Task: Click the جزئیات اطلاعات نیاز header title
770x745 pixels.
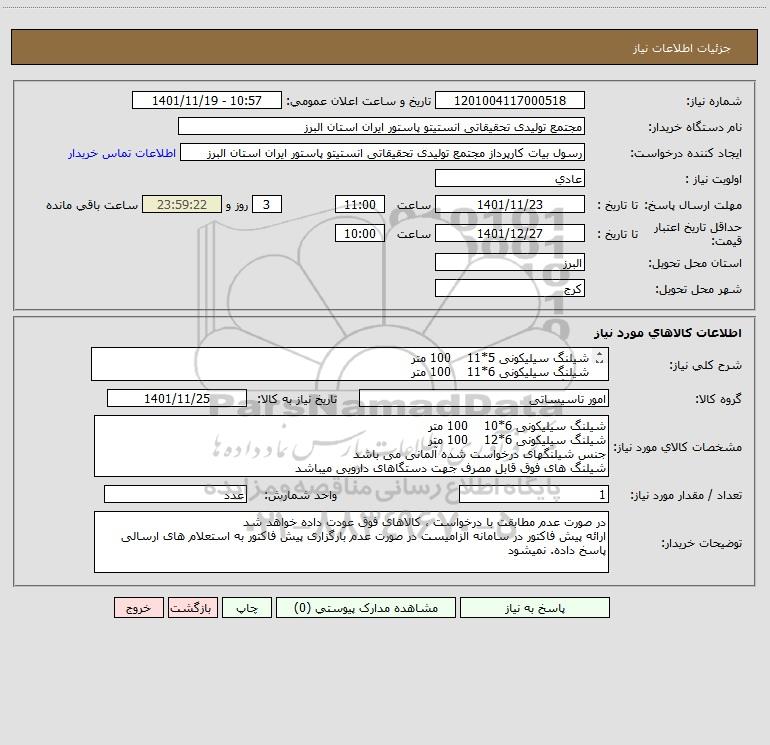Action: pyautogui.click(x=681, y=48)
